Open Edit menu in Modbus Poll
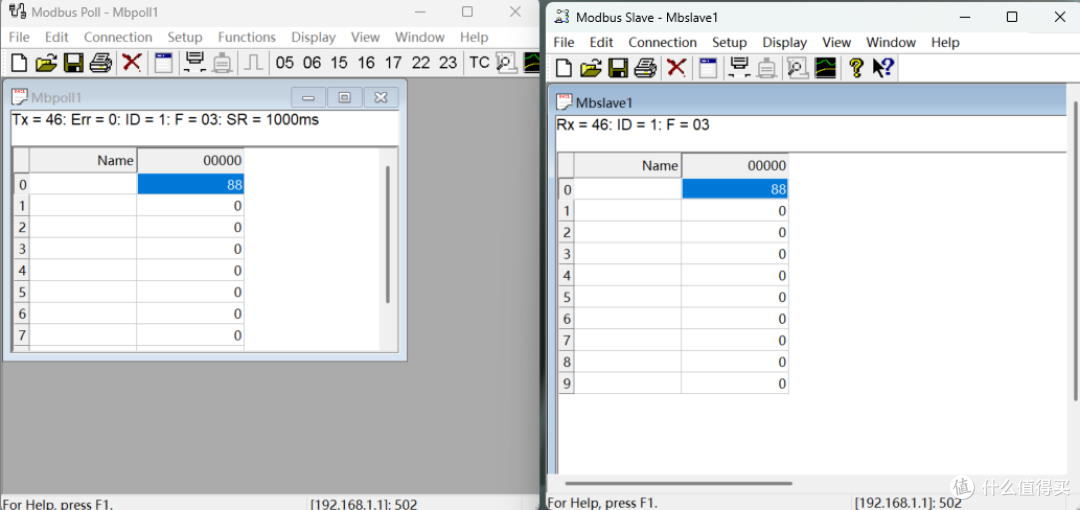 point(57,37)
